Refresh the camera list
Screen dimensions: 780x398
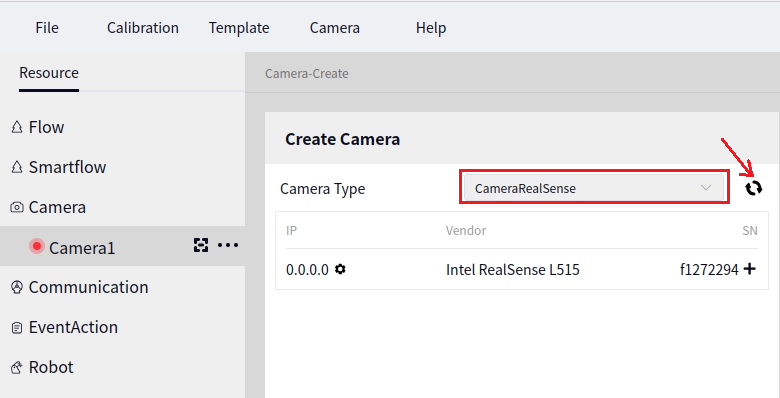pos(754,188)
